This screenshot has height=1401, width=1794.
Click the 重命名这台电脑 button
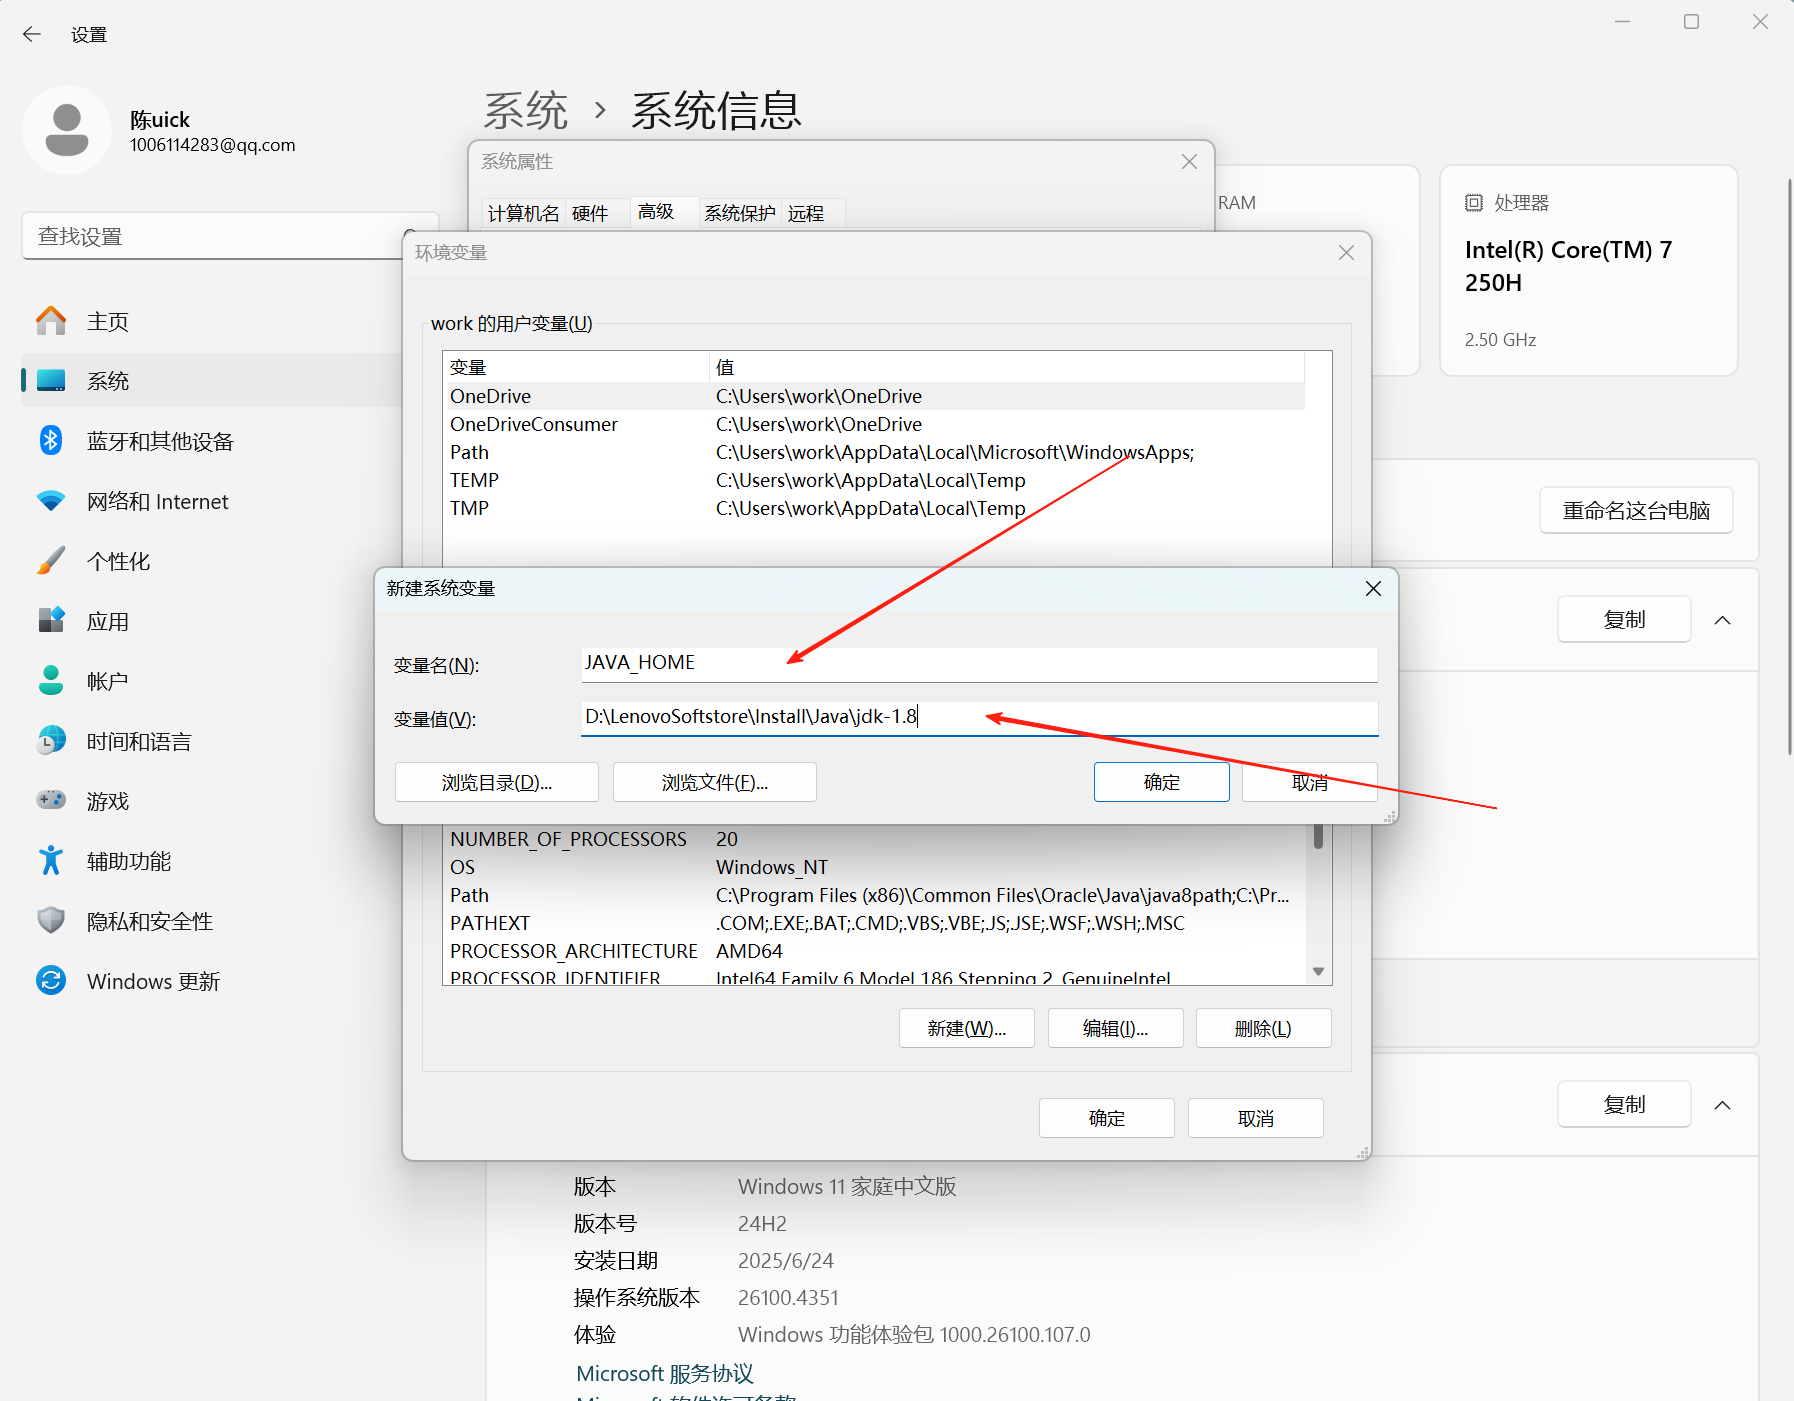point(1635,510)
